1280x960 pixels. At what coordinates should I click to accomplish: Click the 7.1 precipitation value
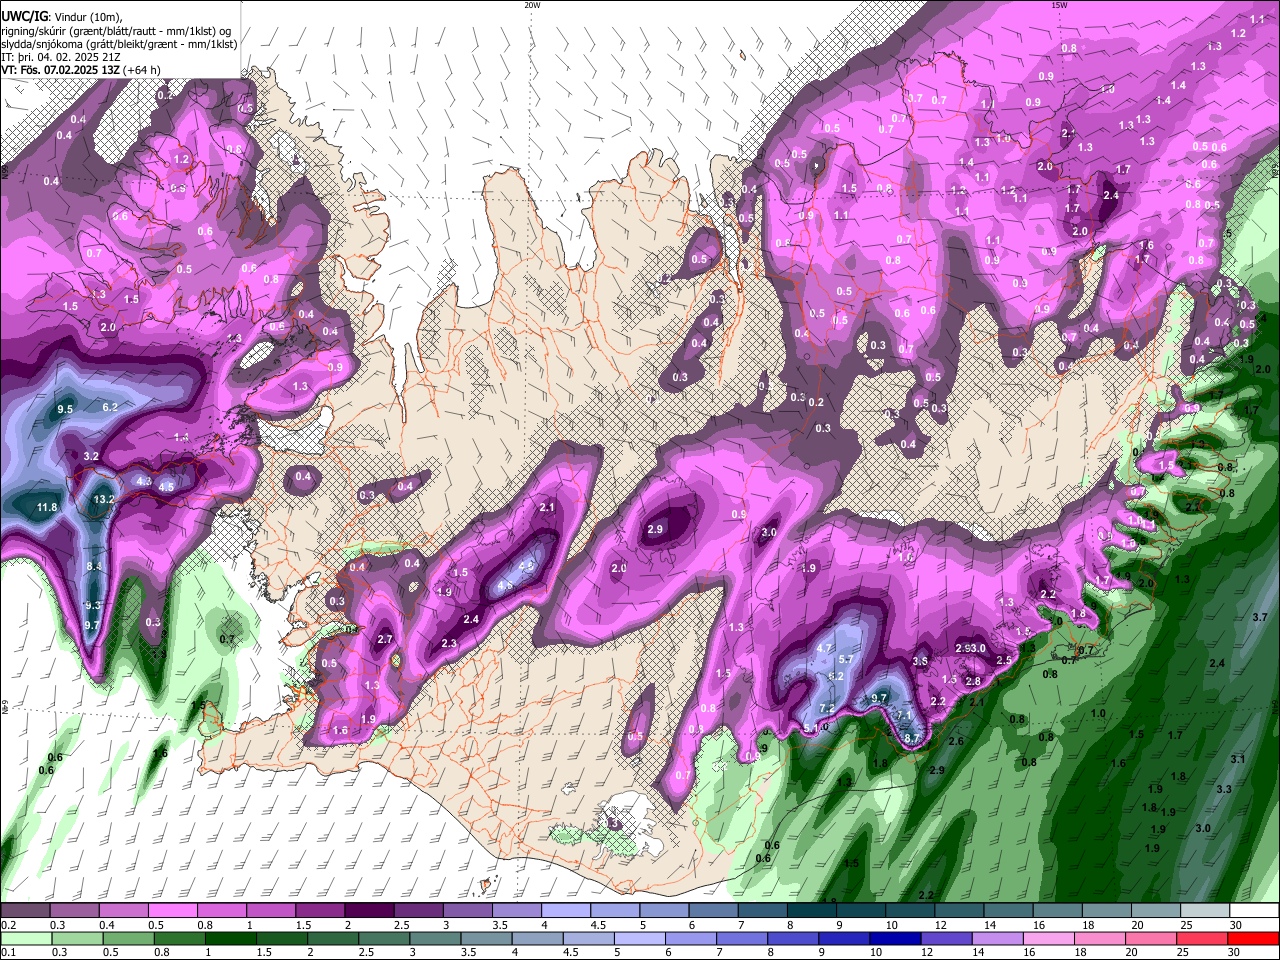[x=903, y=716]
